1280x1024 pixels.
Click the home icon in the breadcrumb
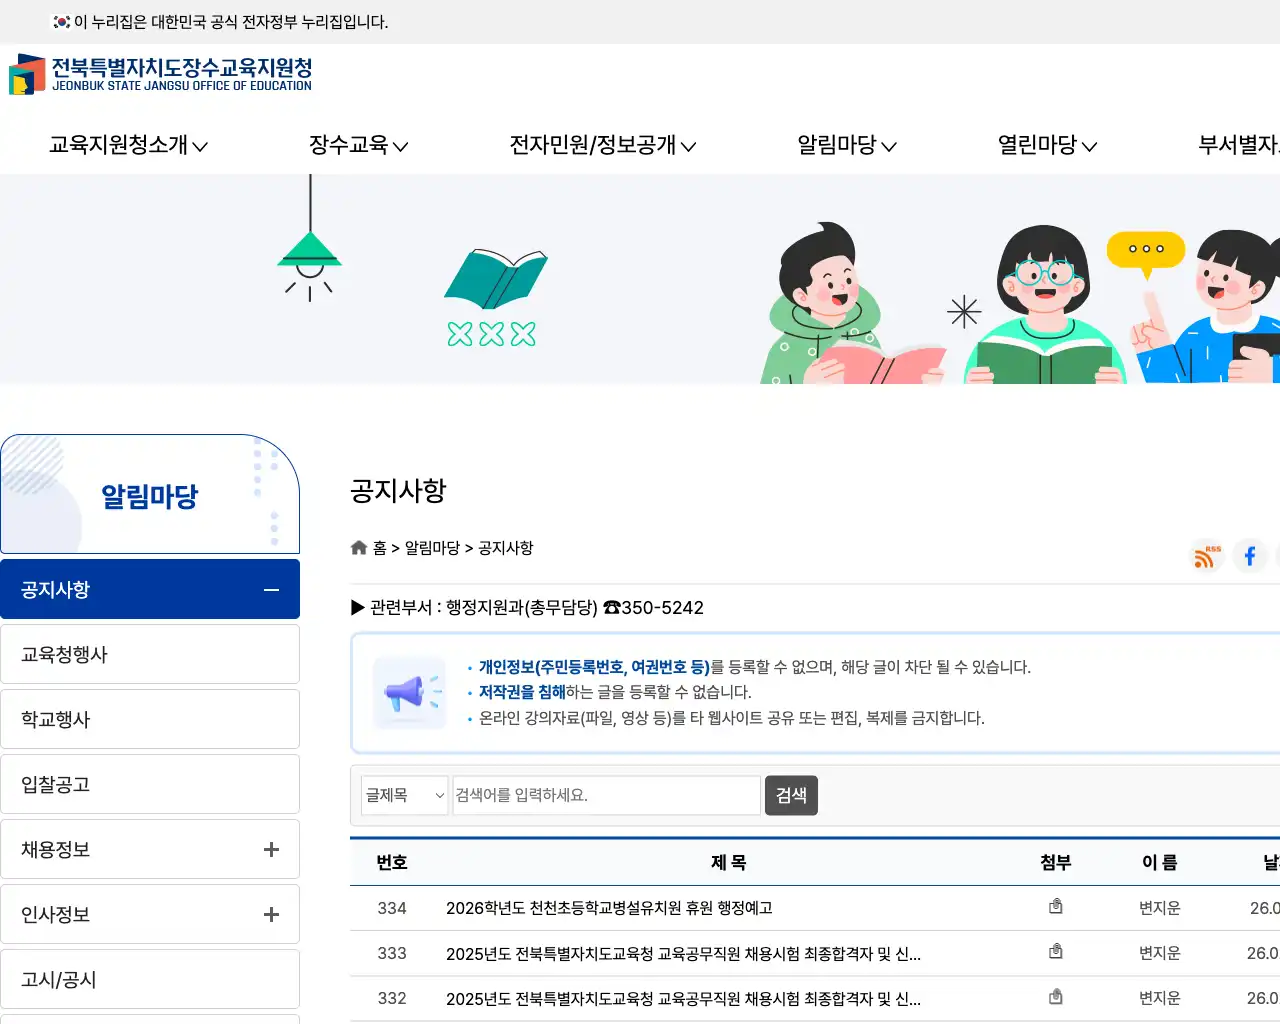click(358, 547)
